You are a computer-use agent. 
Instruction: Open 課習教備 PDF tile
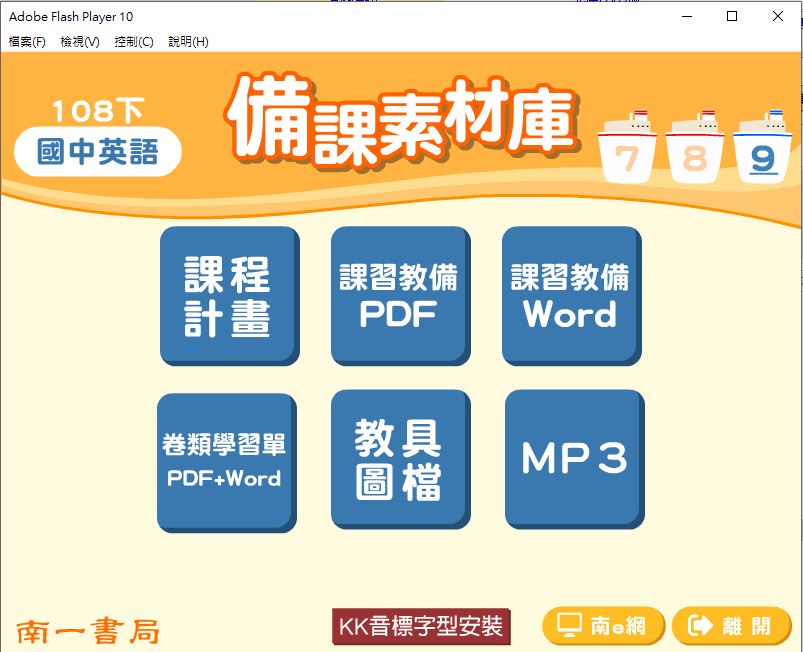point(399,295)
